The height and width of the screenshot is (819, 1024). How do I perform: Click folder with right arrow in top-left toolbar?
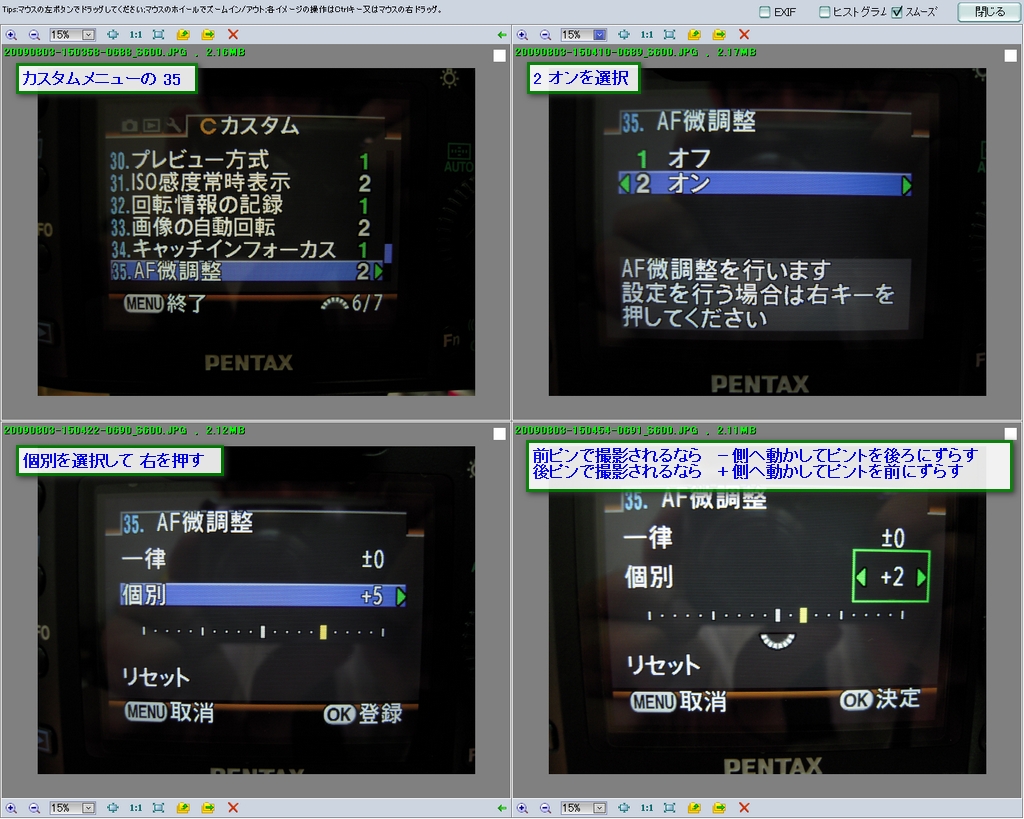click(x=208, y=35)
